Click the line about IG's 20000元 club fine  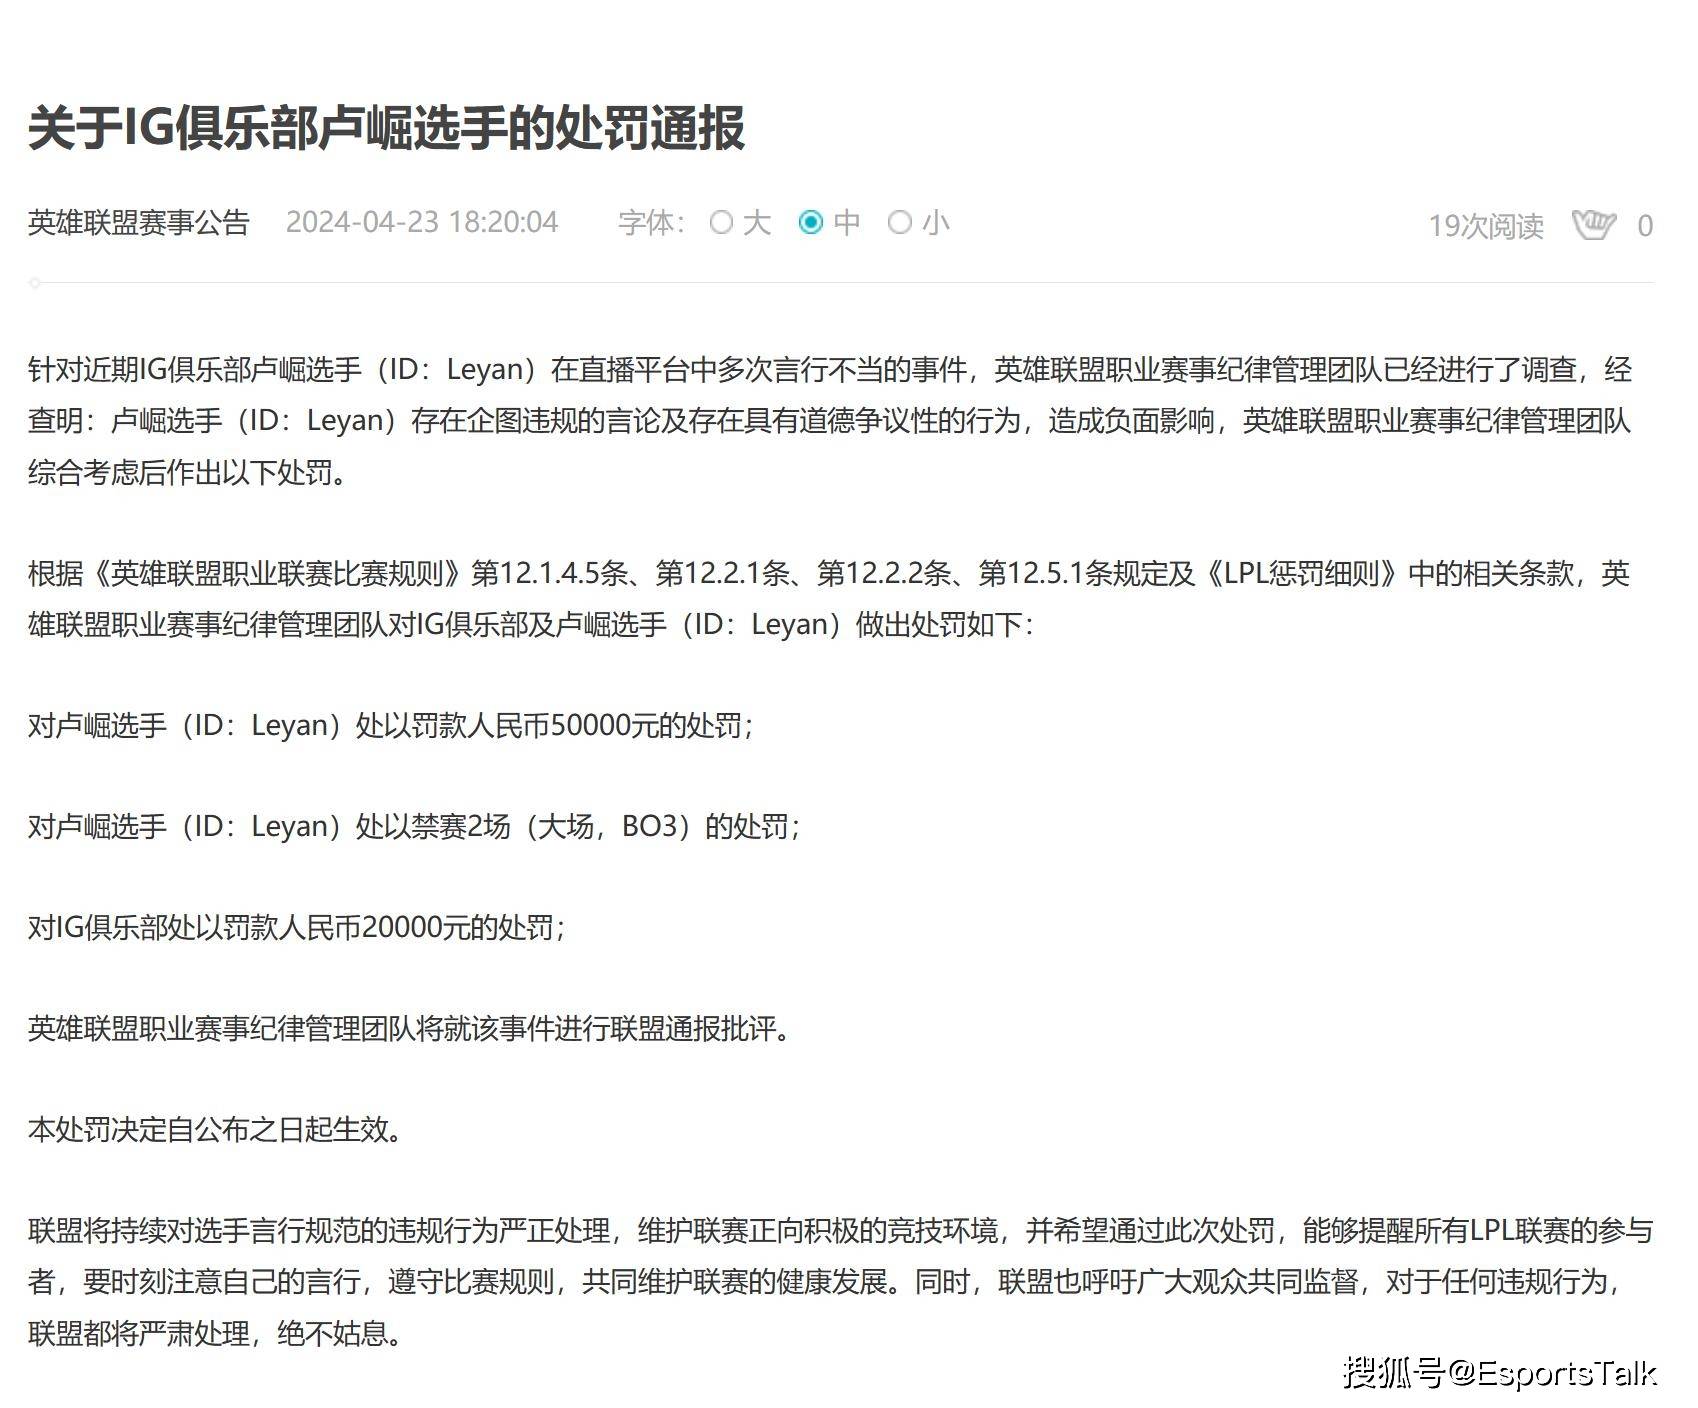(x=297, y=927)
